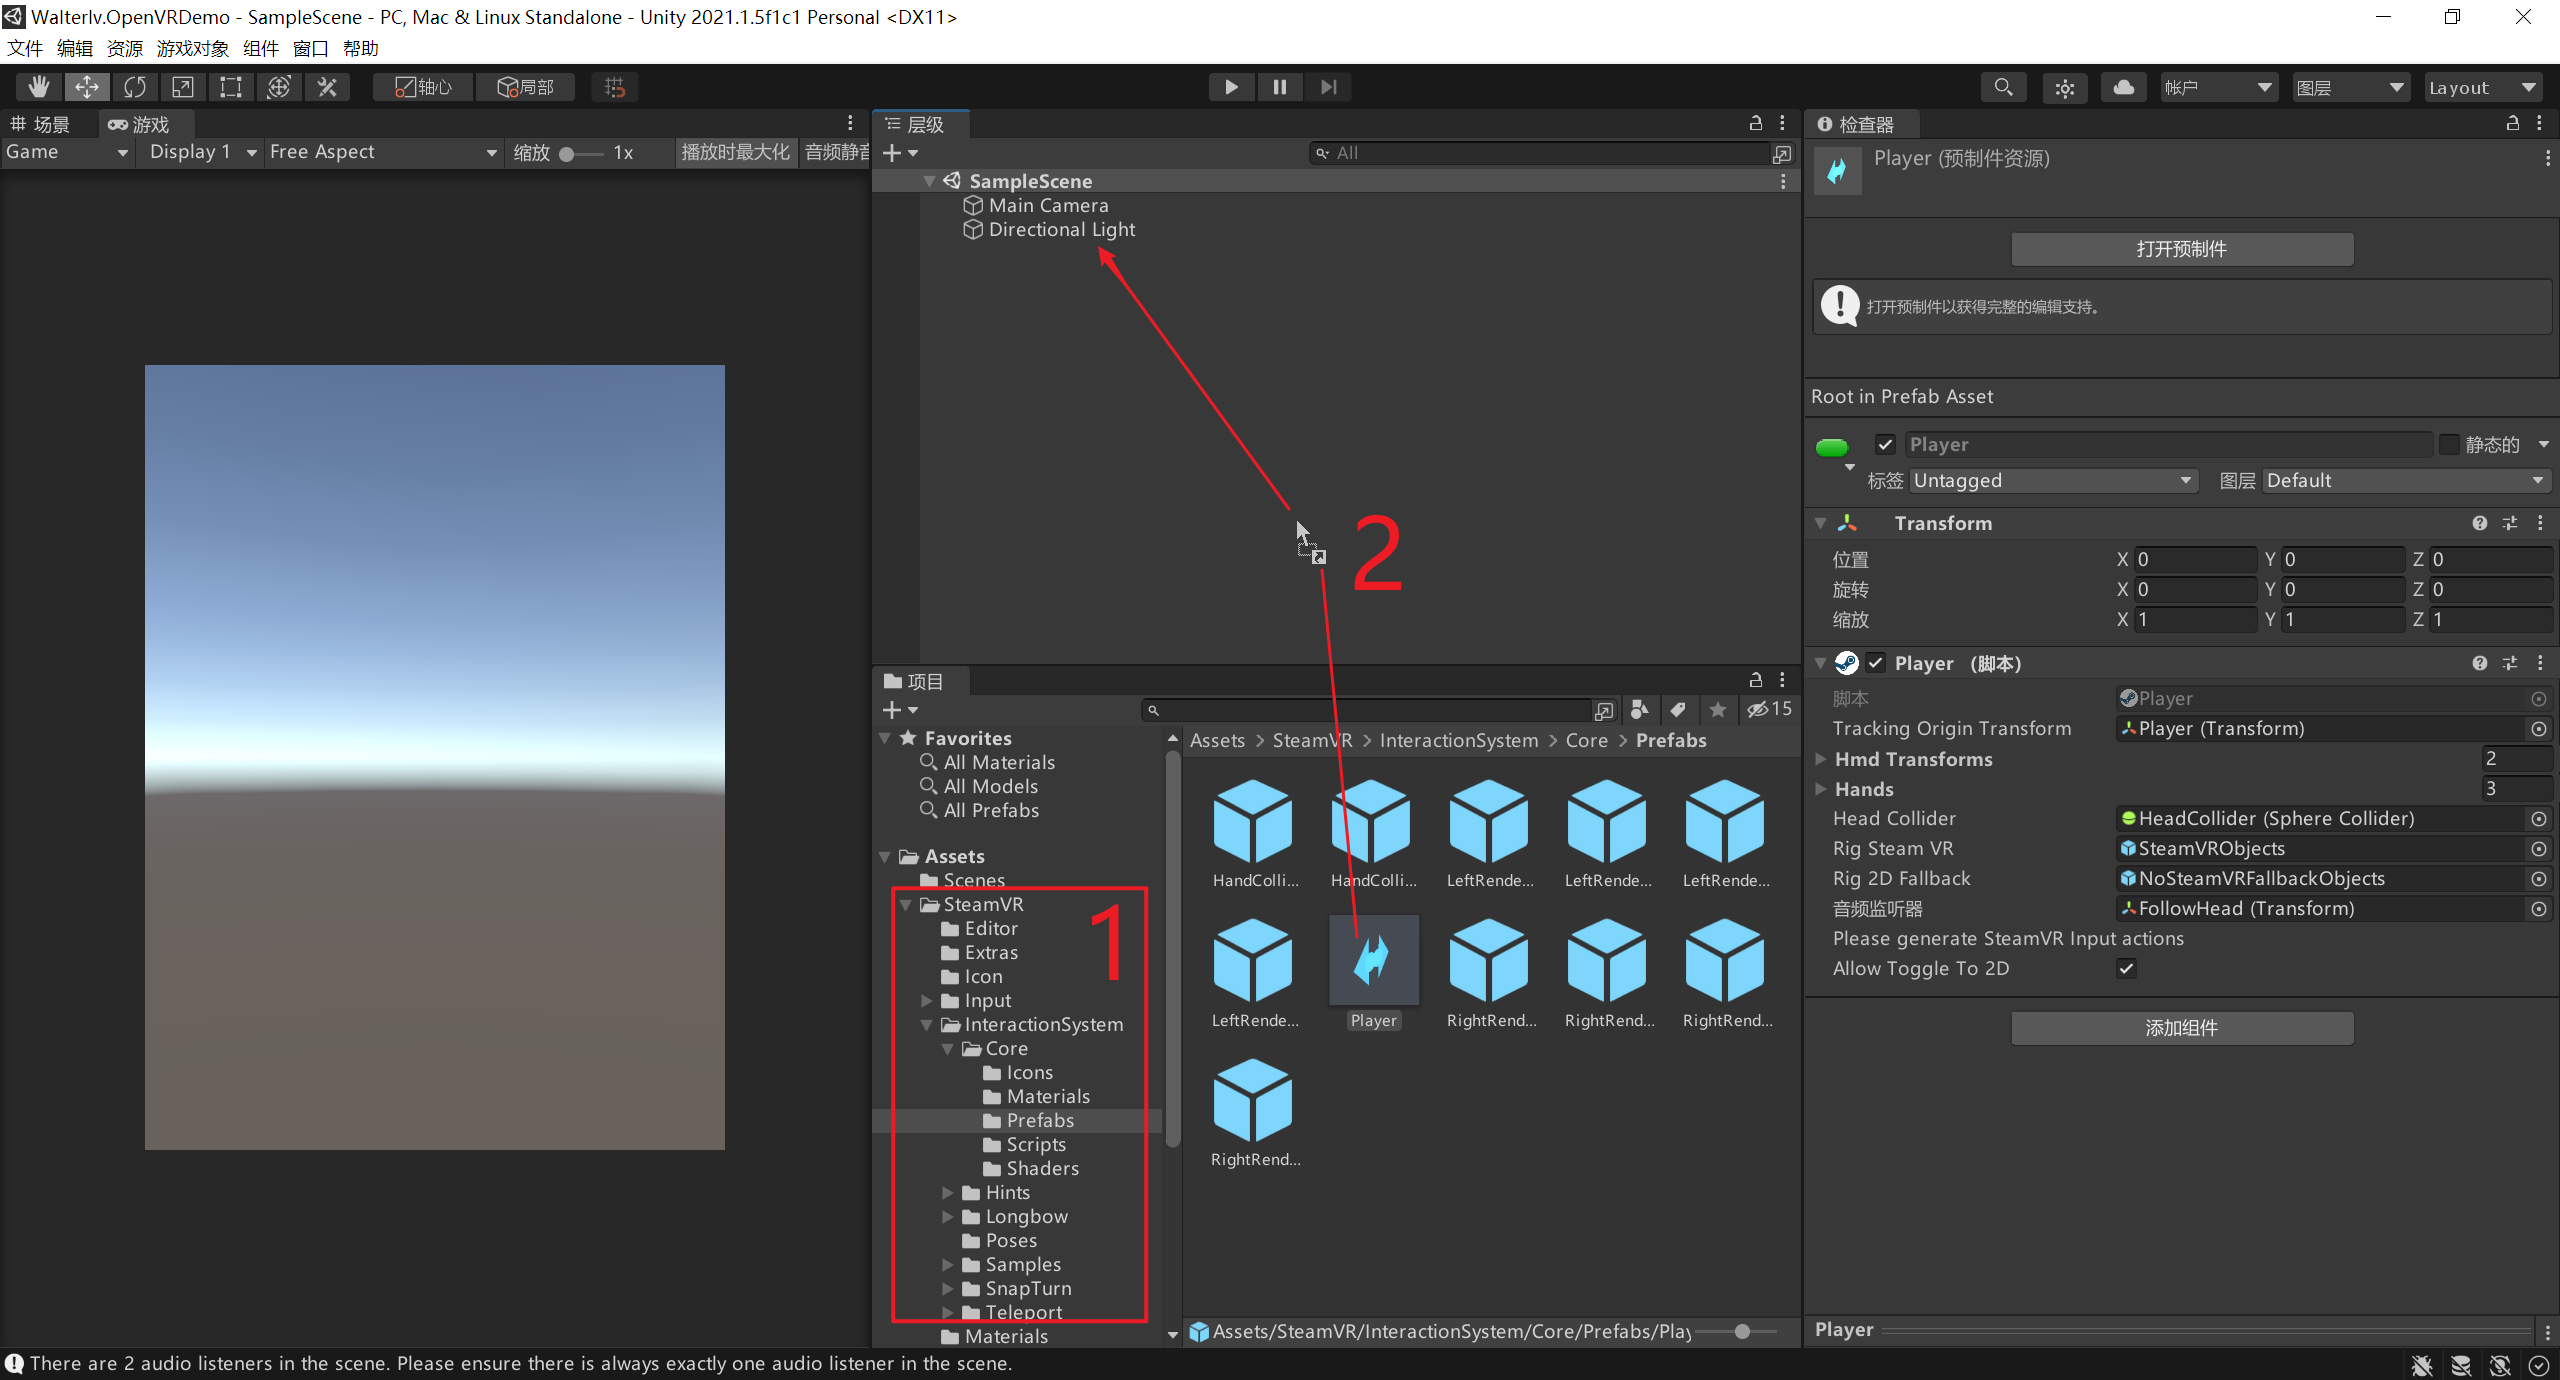Viewport: 2560px width, 1380px height.
Task: Open the 组件 menu
Action: (261, 48)
